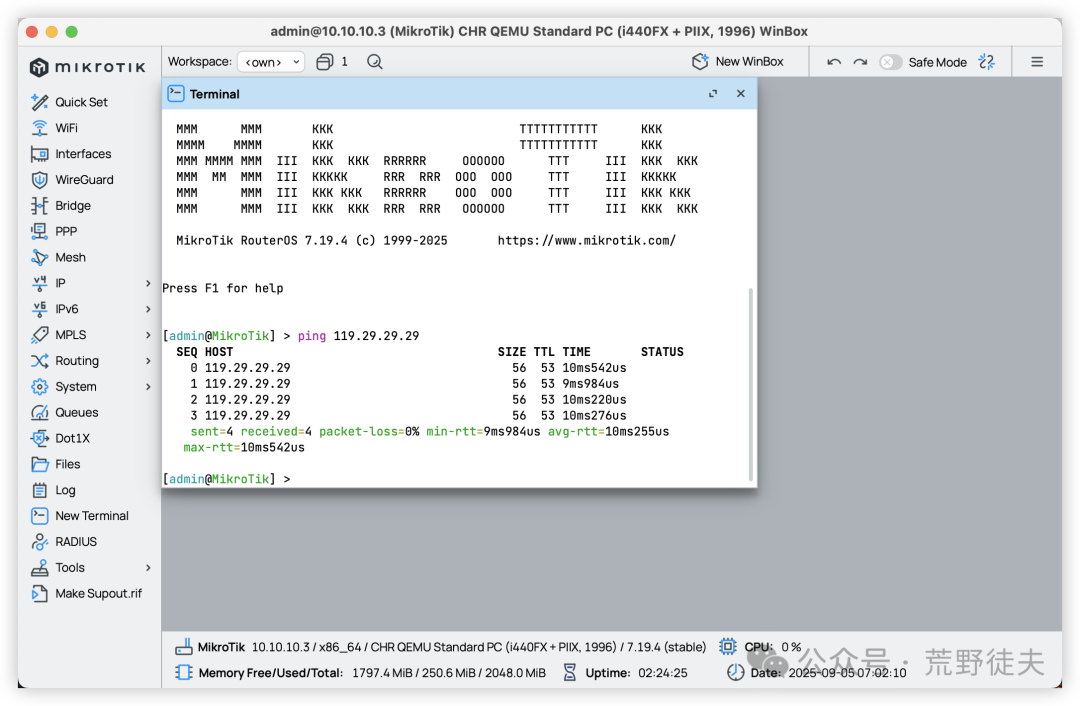Select the Files menu label
This screenshot has width=1080, height=706.
pyautogui.click(x=68, y=464)
